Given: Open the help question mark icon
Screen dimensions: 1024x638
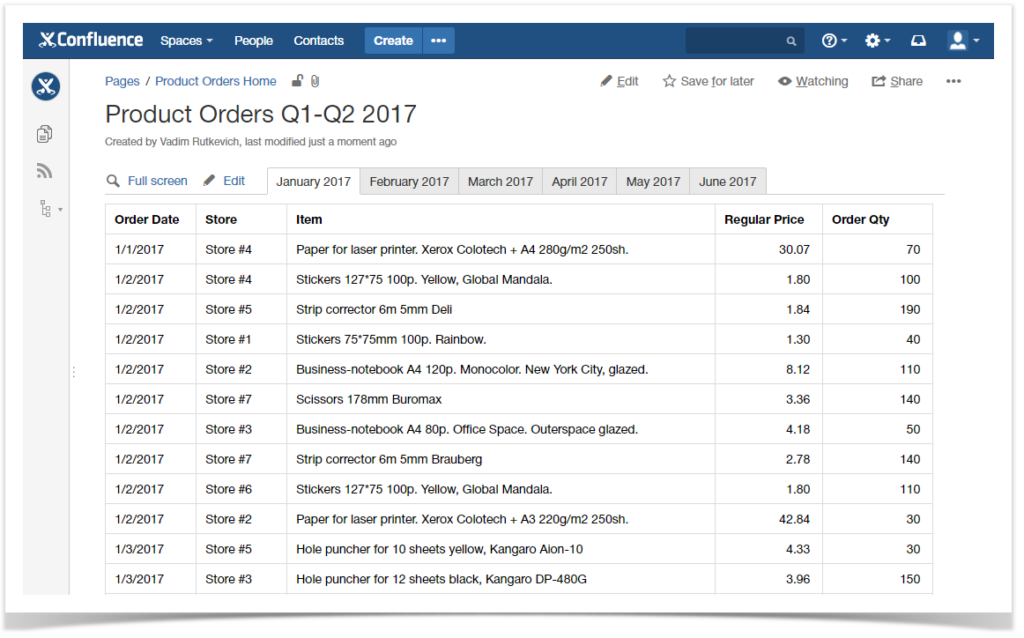Looking at the screenshot, I should (x=829, y=40).
